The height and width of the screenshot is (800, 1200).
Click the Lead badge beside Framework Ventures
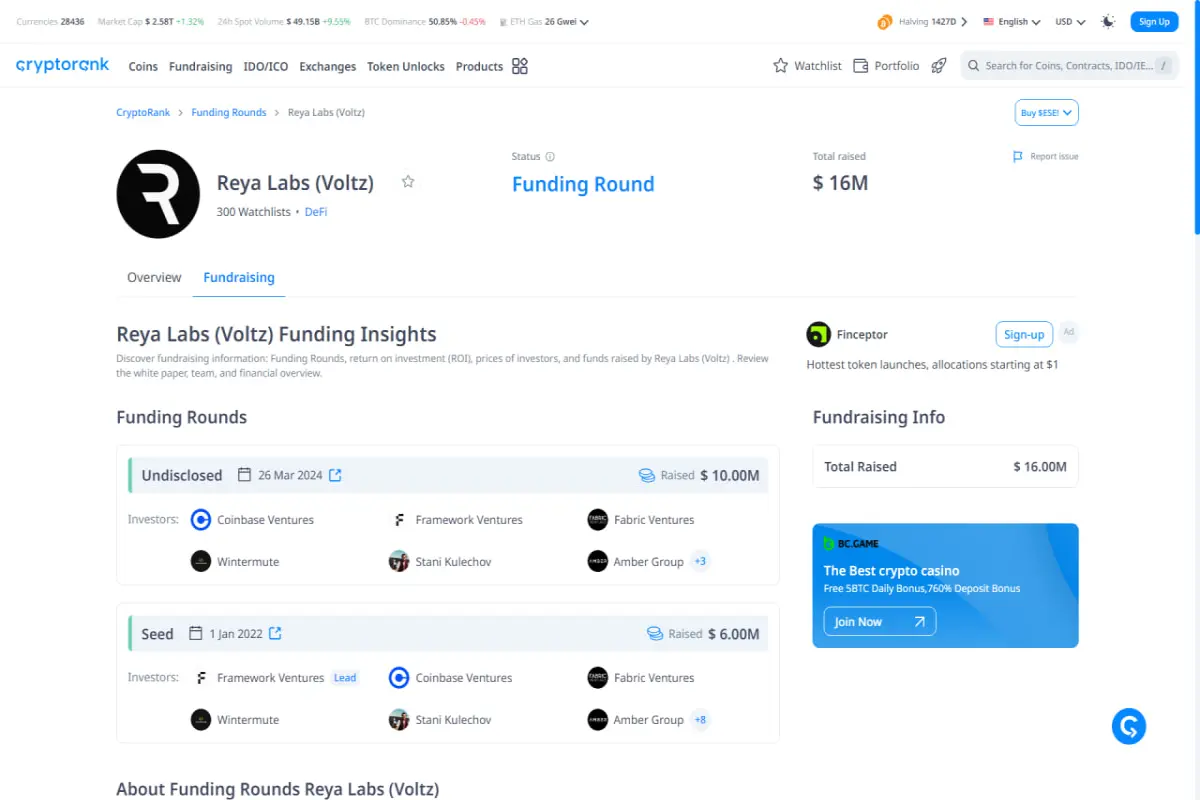[345, 678]
